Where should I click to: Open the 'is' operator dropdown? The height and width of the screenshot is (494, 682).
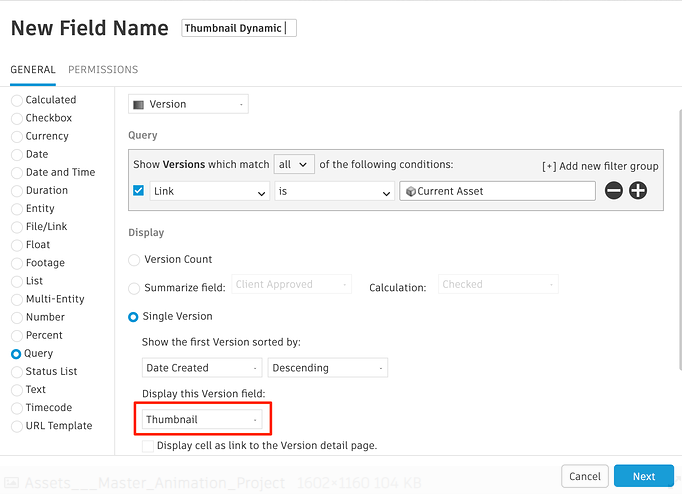pyautogui.click(x=334, y=191)
